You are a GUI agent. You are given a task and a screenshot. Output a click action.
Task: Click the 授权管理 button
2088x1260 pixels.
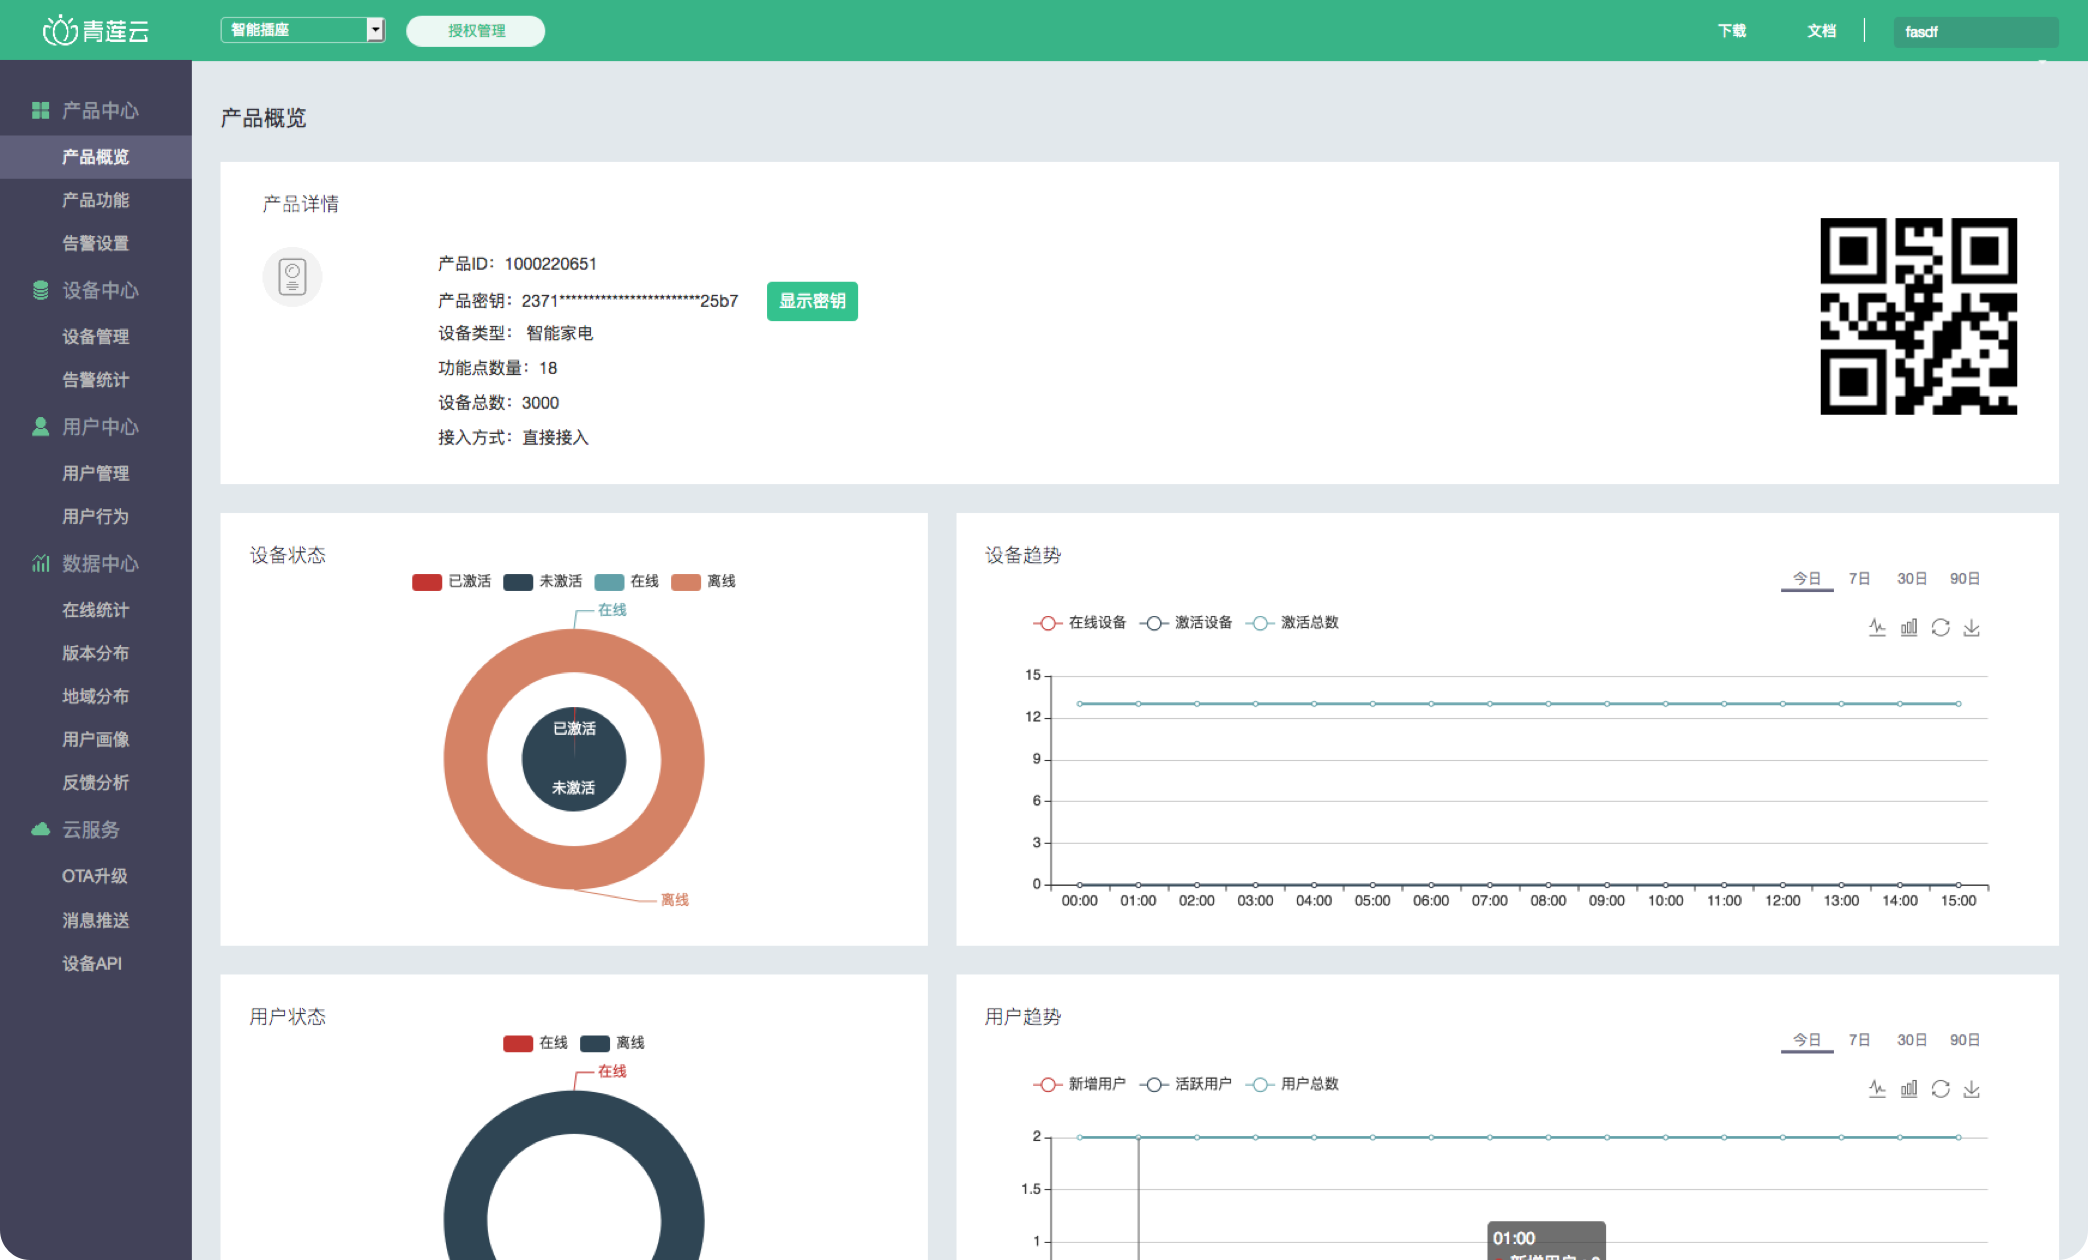[476, 31]
